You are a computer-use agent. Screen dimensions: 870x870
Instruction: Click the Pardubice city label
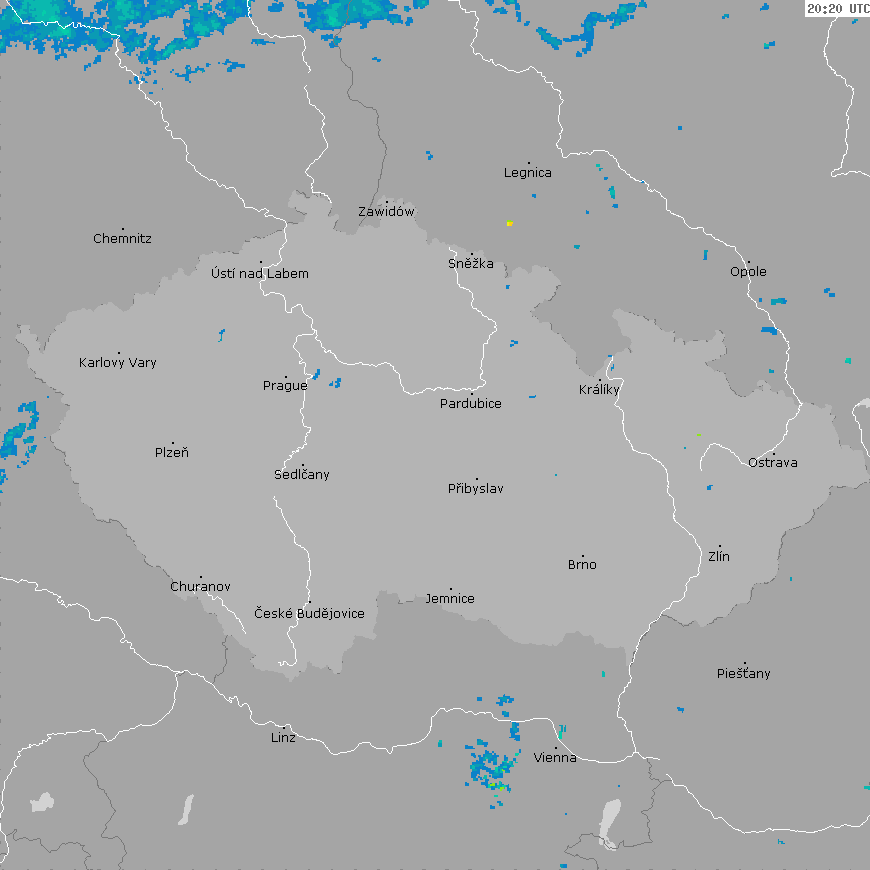coord(471,404)
